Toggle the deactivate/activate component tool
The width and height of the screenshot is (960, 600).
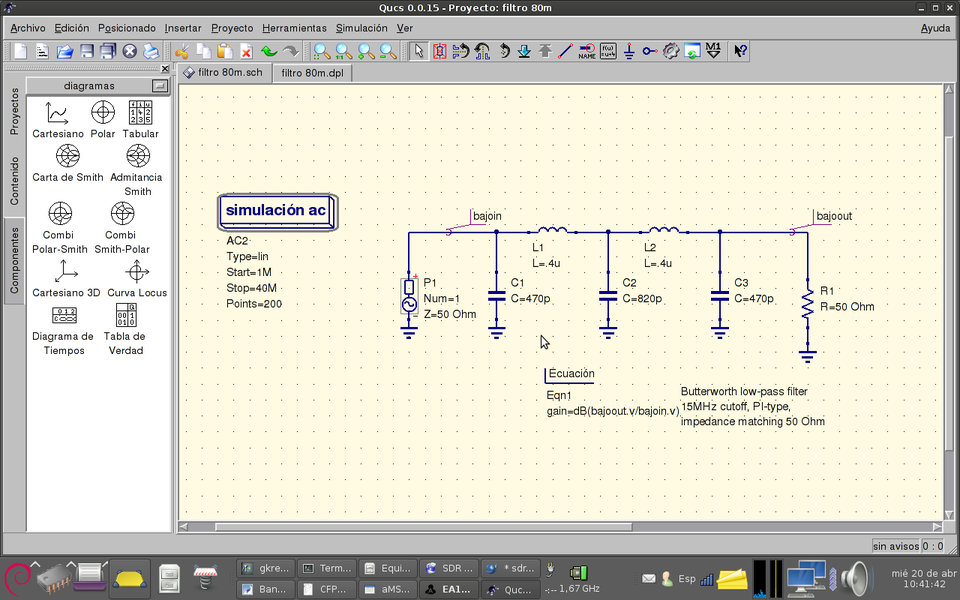coord(440,50)
